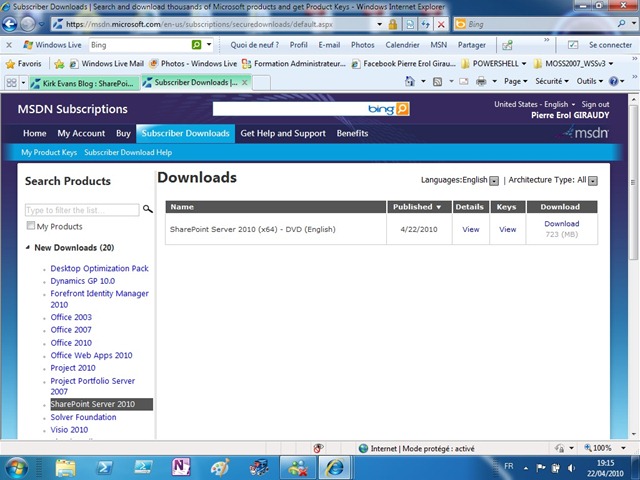The width and height of the screenshot is (640, 480).
Task: Click the add to favorites bar star icon
Action: (59, 64)
